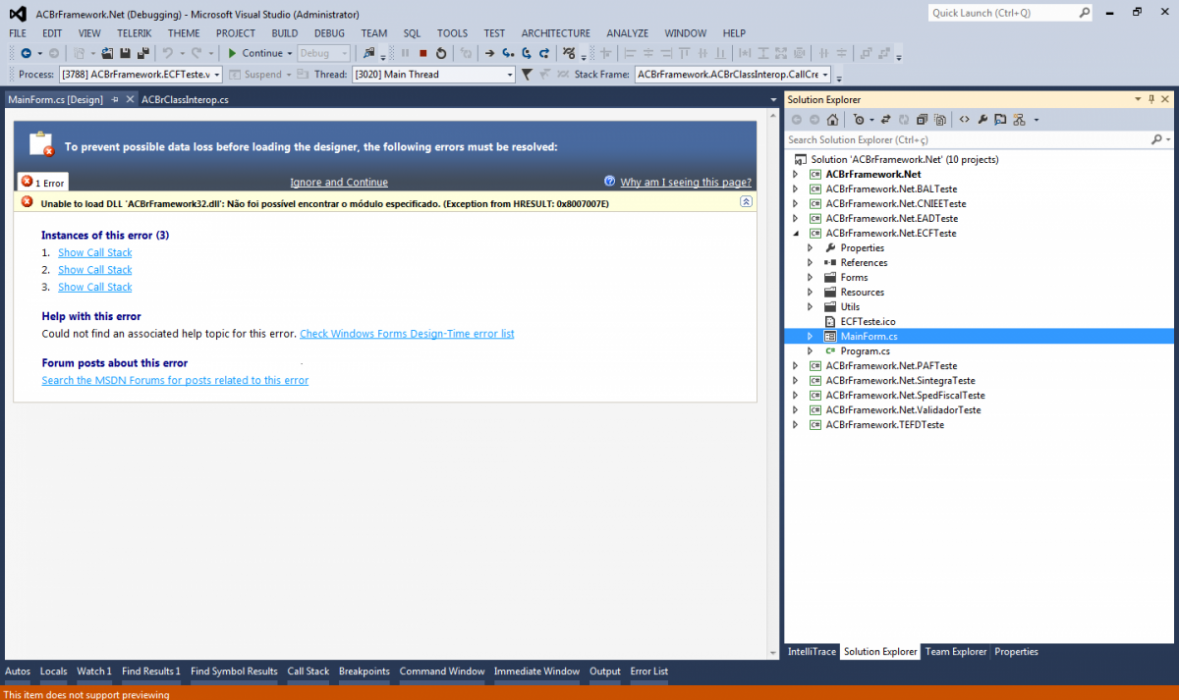
Task: Open the DEBUG menu
Action: pyautogui.click(x=329, y=33)
